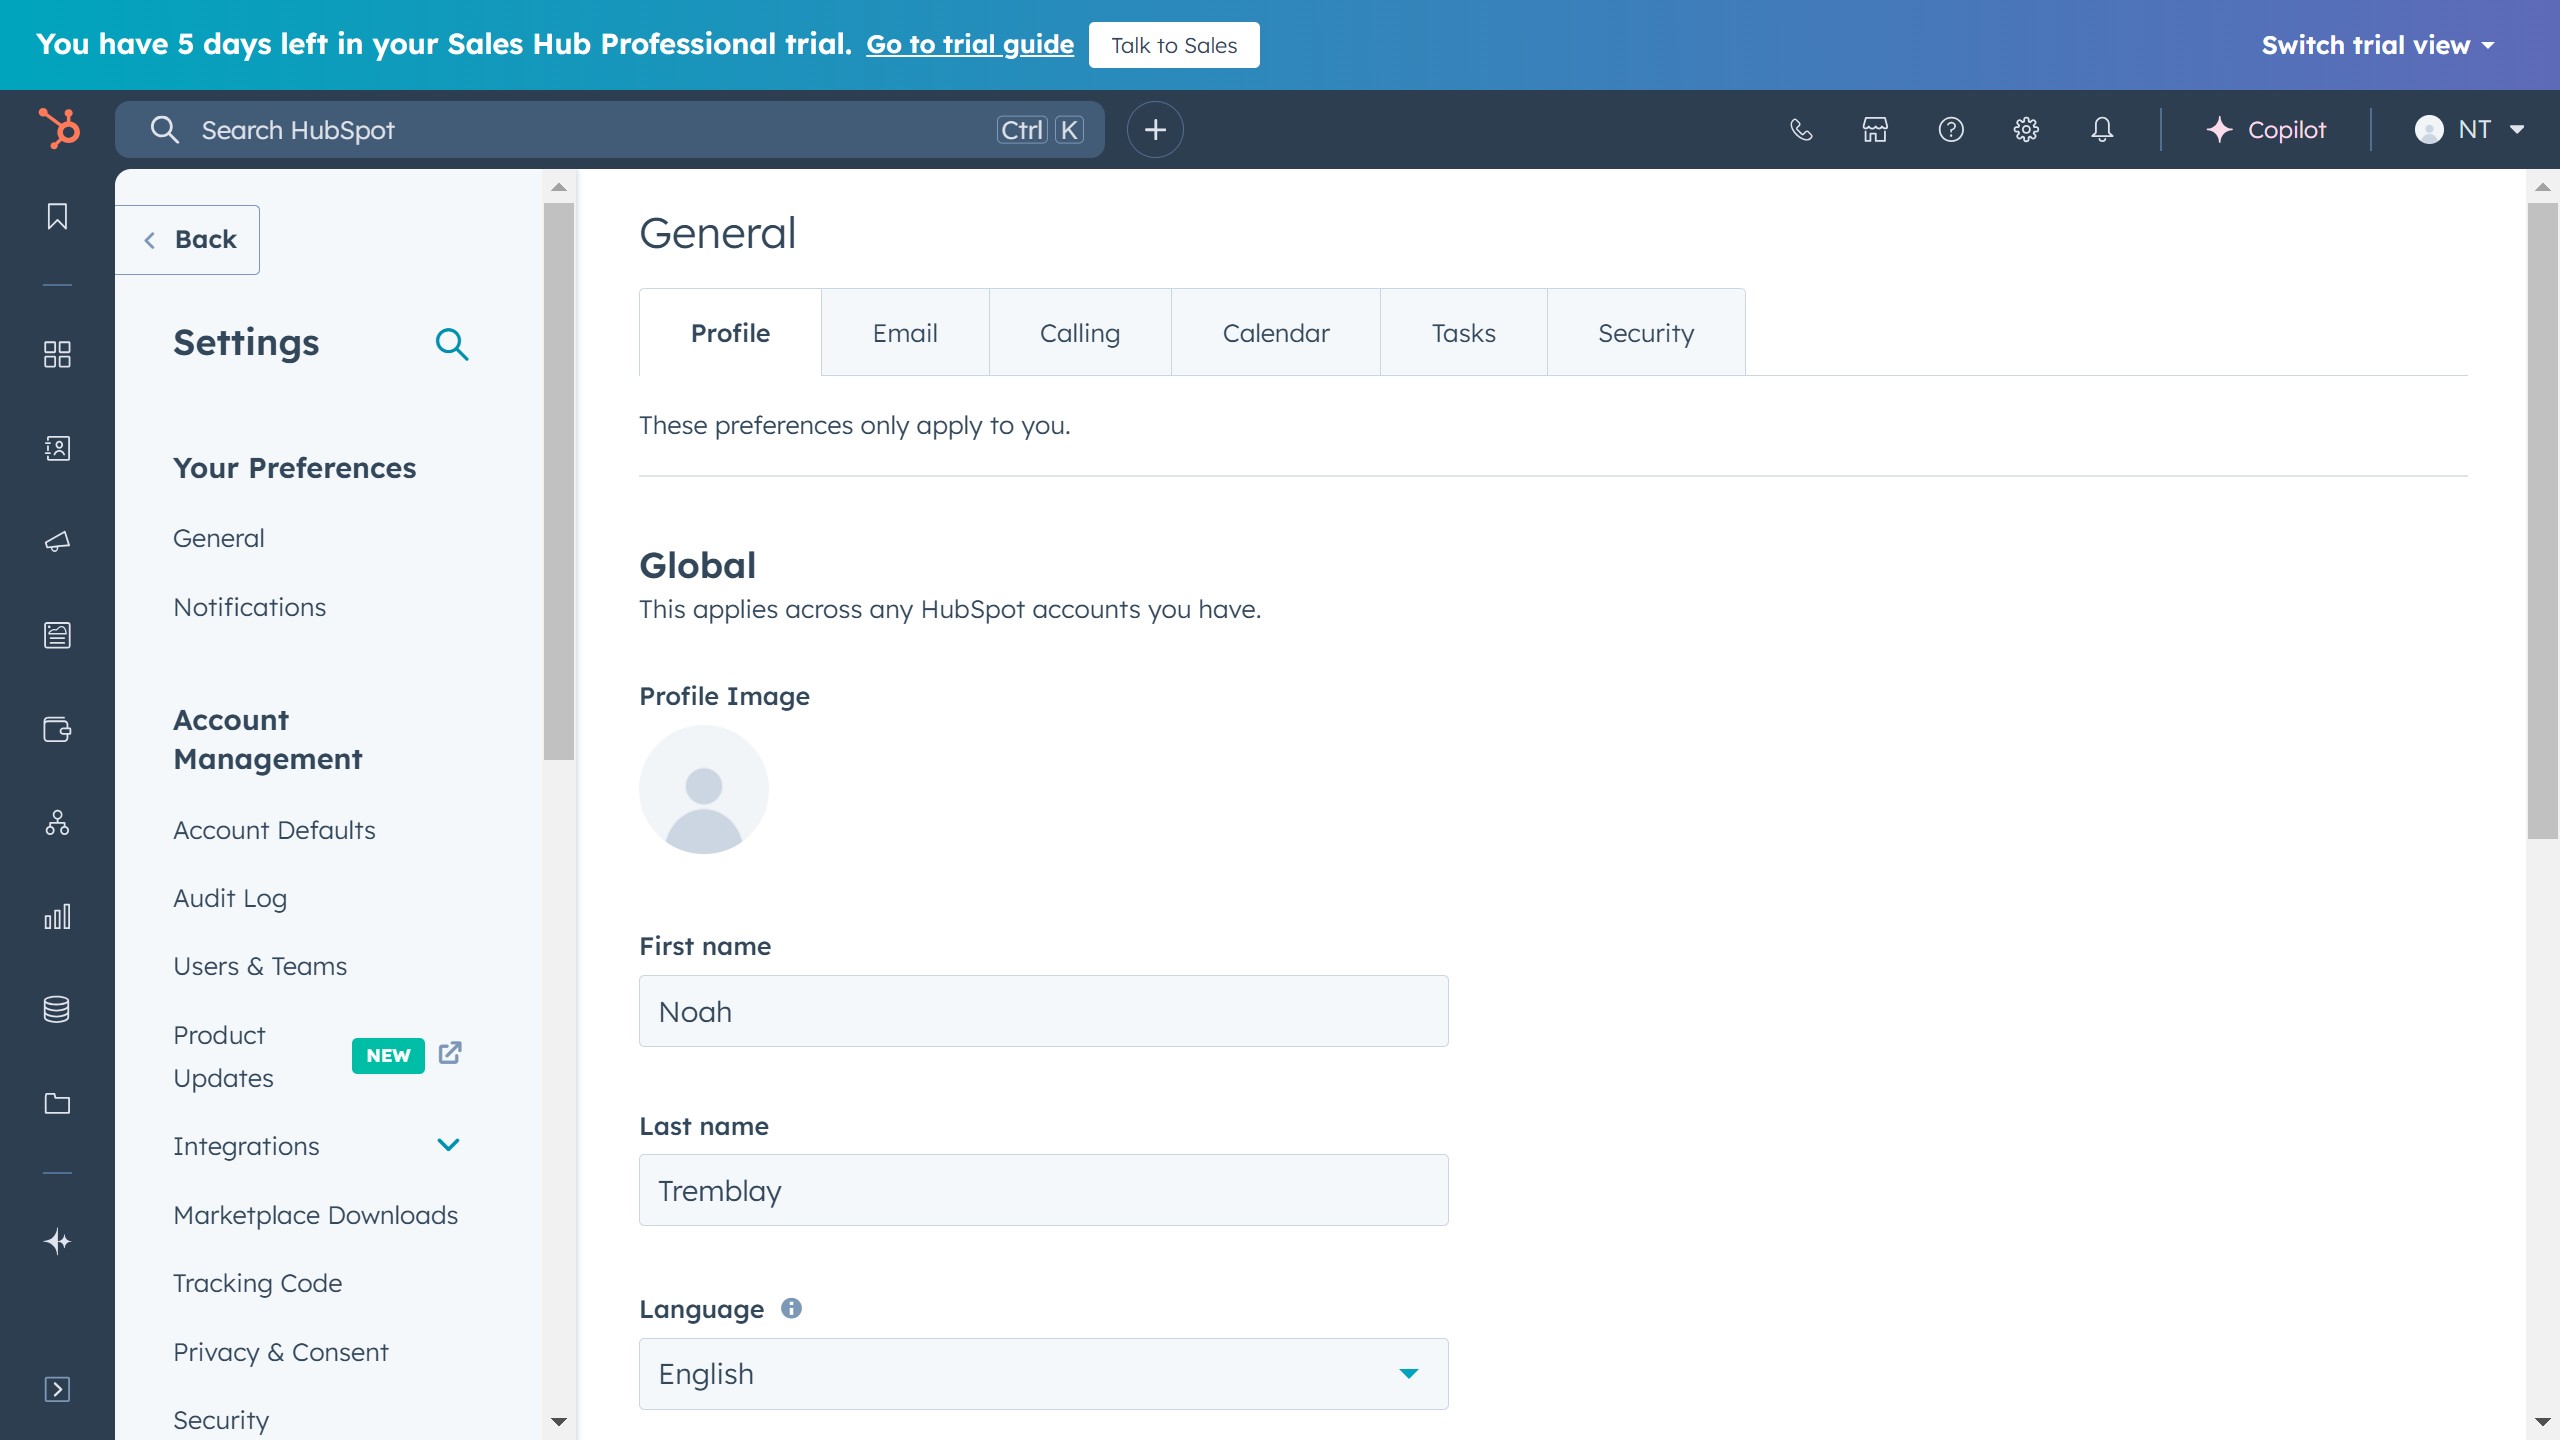Click the HubSpot sprocket logo
This screenshot has height=1440, width=2560.
pyautogui.click(x=58, y=129)
